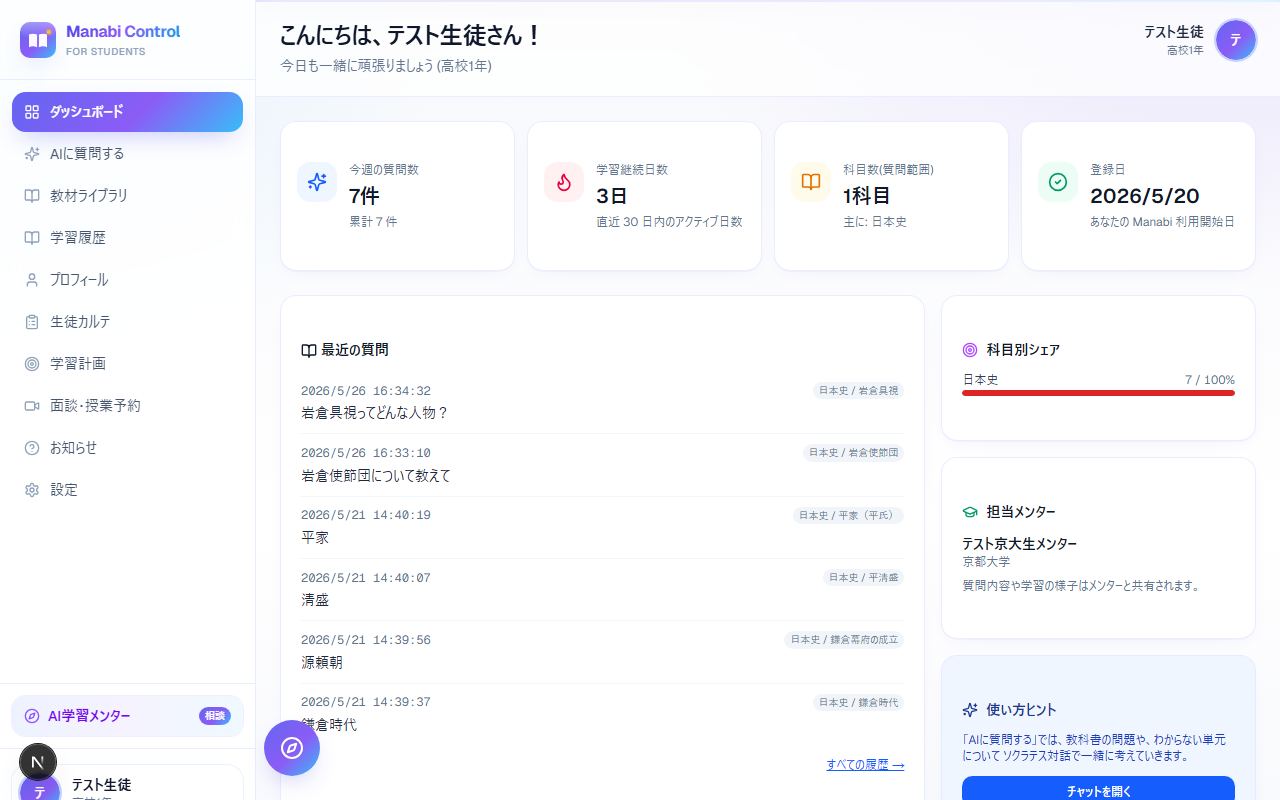Click the black N badge icon
This screenshot has height=800, width=1280.
point(38,763)
